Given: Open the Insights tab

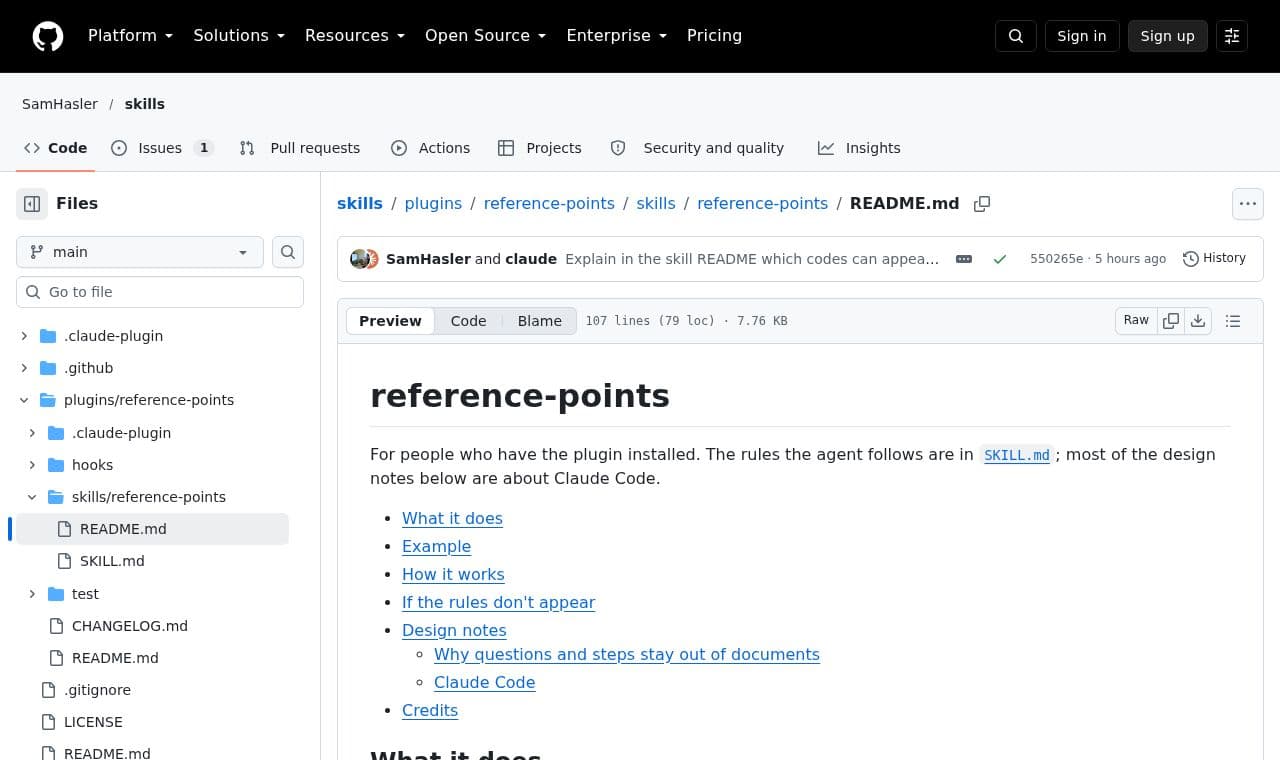Looking at the screenshot, I should (859, 148).
